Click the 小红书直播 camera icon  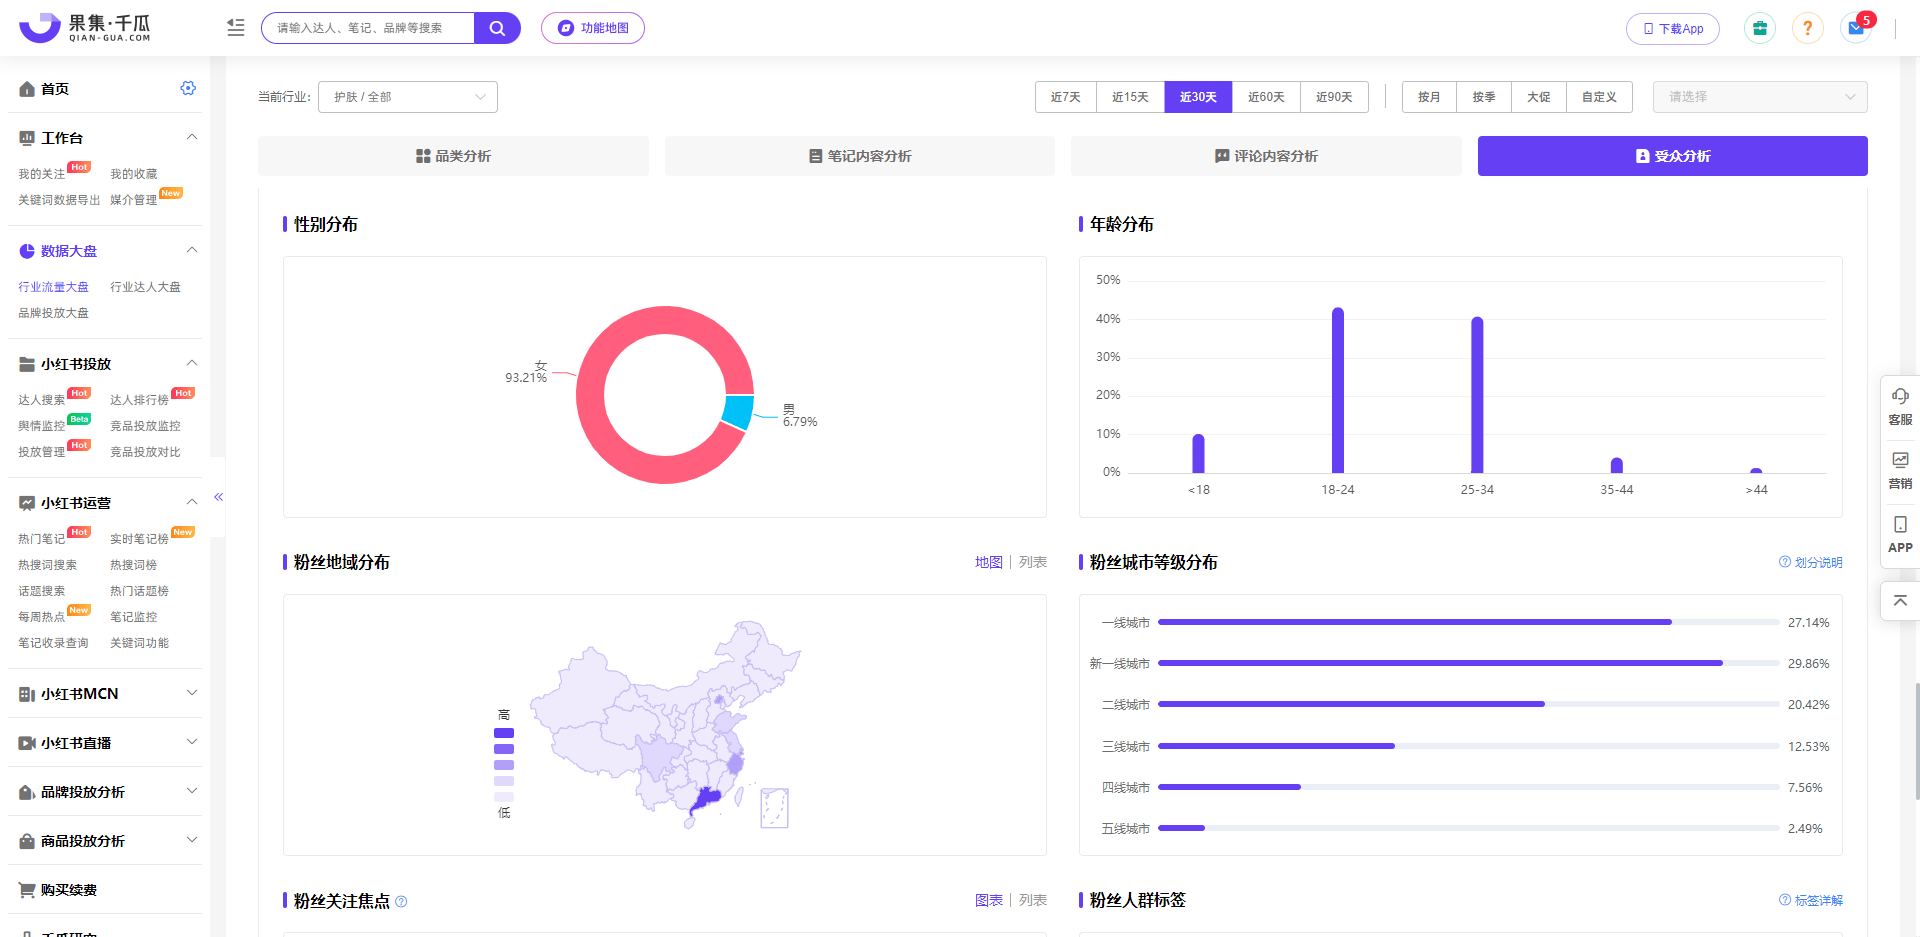coord(27,743)
